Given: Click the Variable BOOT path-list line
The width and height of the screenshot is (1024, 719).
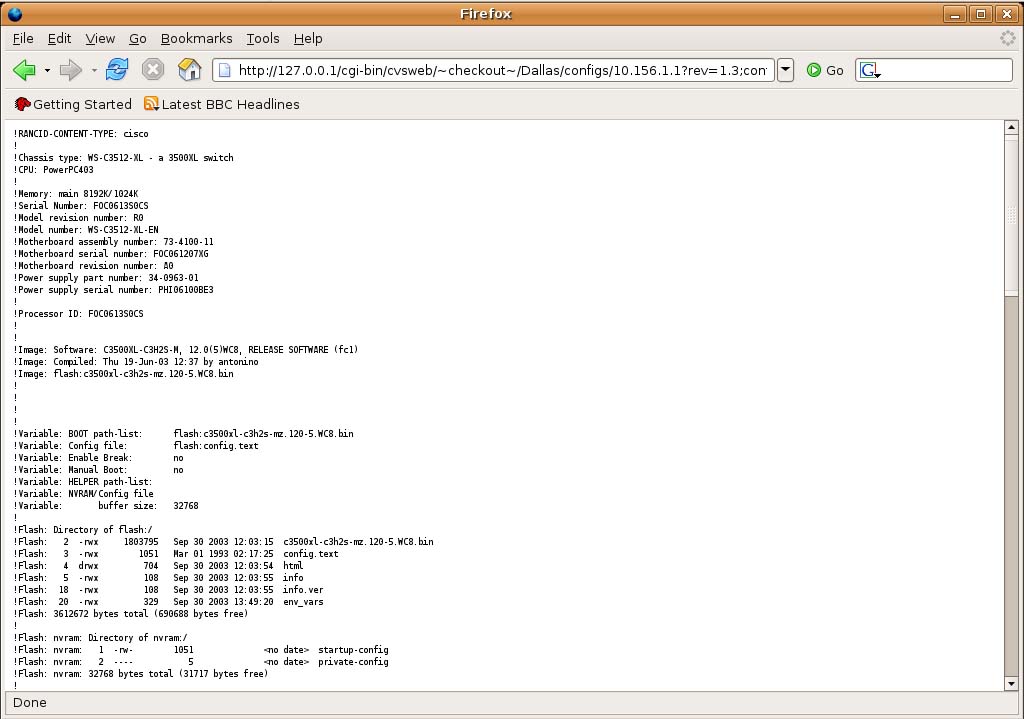Looking at the screenshot, I should click(184, 434).
